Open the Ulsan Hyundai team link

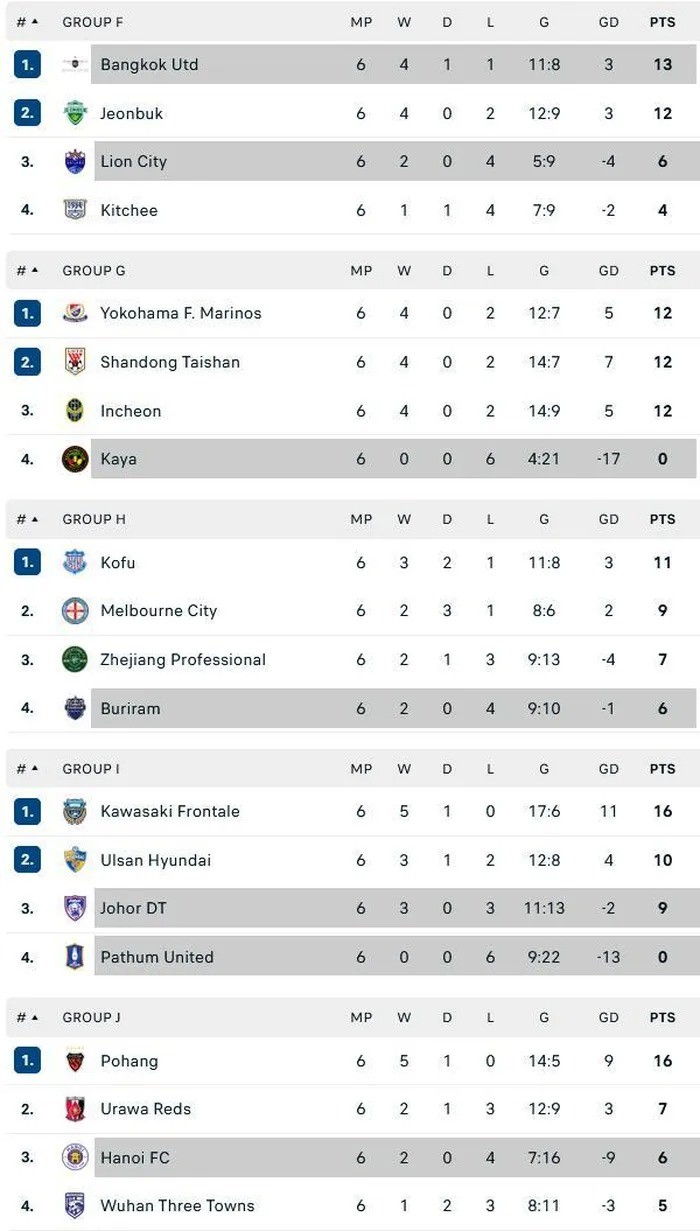[x=155, y=860]
